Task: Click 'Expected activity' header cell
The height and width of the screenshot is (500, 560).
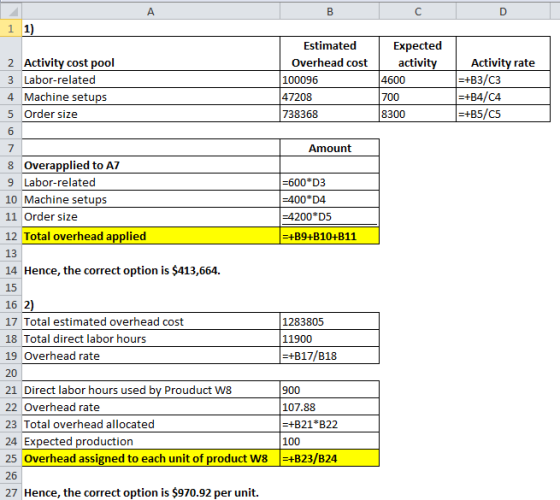Action: 418,54
